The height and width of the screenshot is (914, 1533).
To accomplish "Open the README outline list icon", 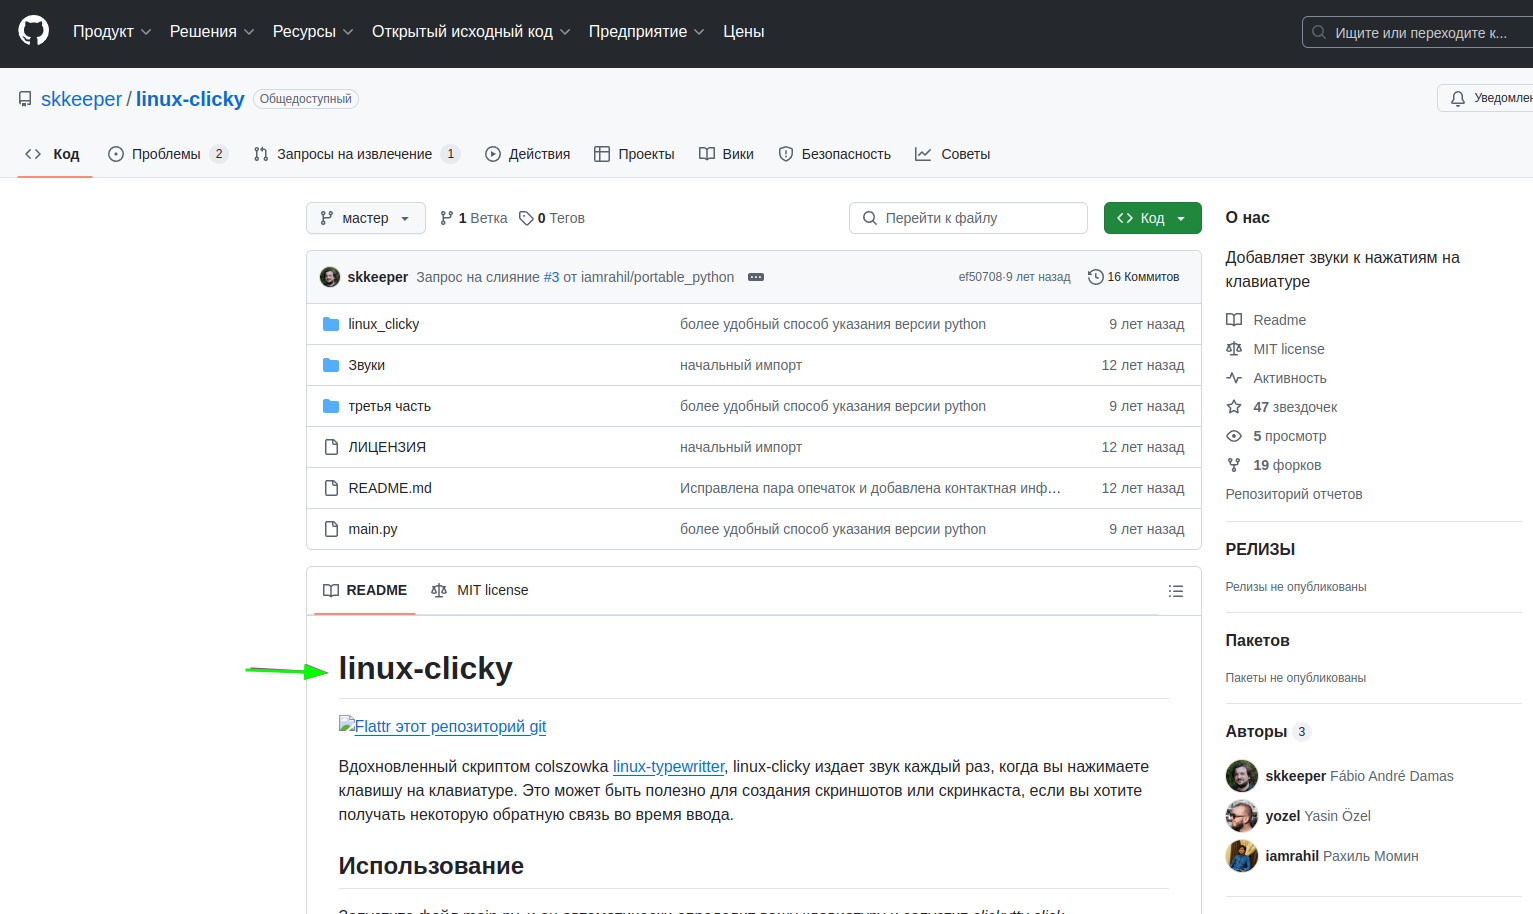I will click(x=1175, y=591).
